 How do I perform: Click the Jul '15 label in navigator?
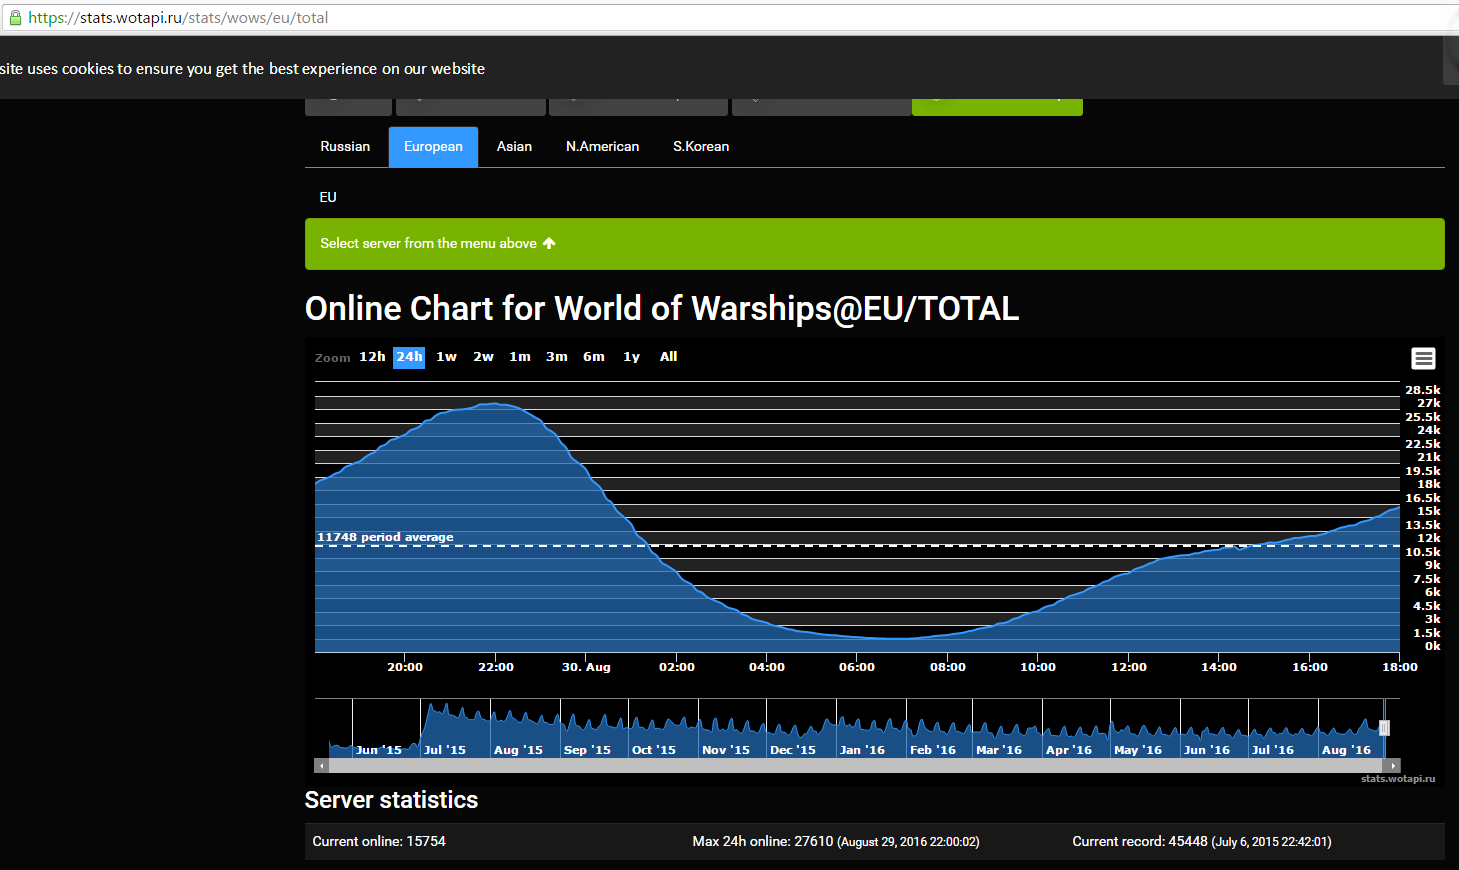tap(445, 750)
